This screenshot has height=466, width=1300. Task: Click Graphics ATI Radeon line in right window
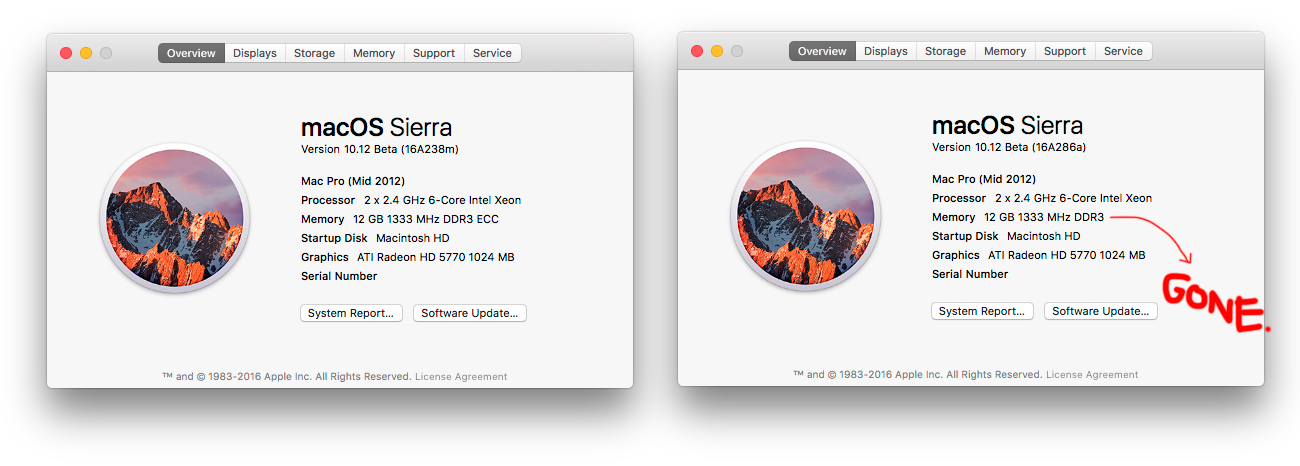pos(1039,255)
